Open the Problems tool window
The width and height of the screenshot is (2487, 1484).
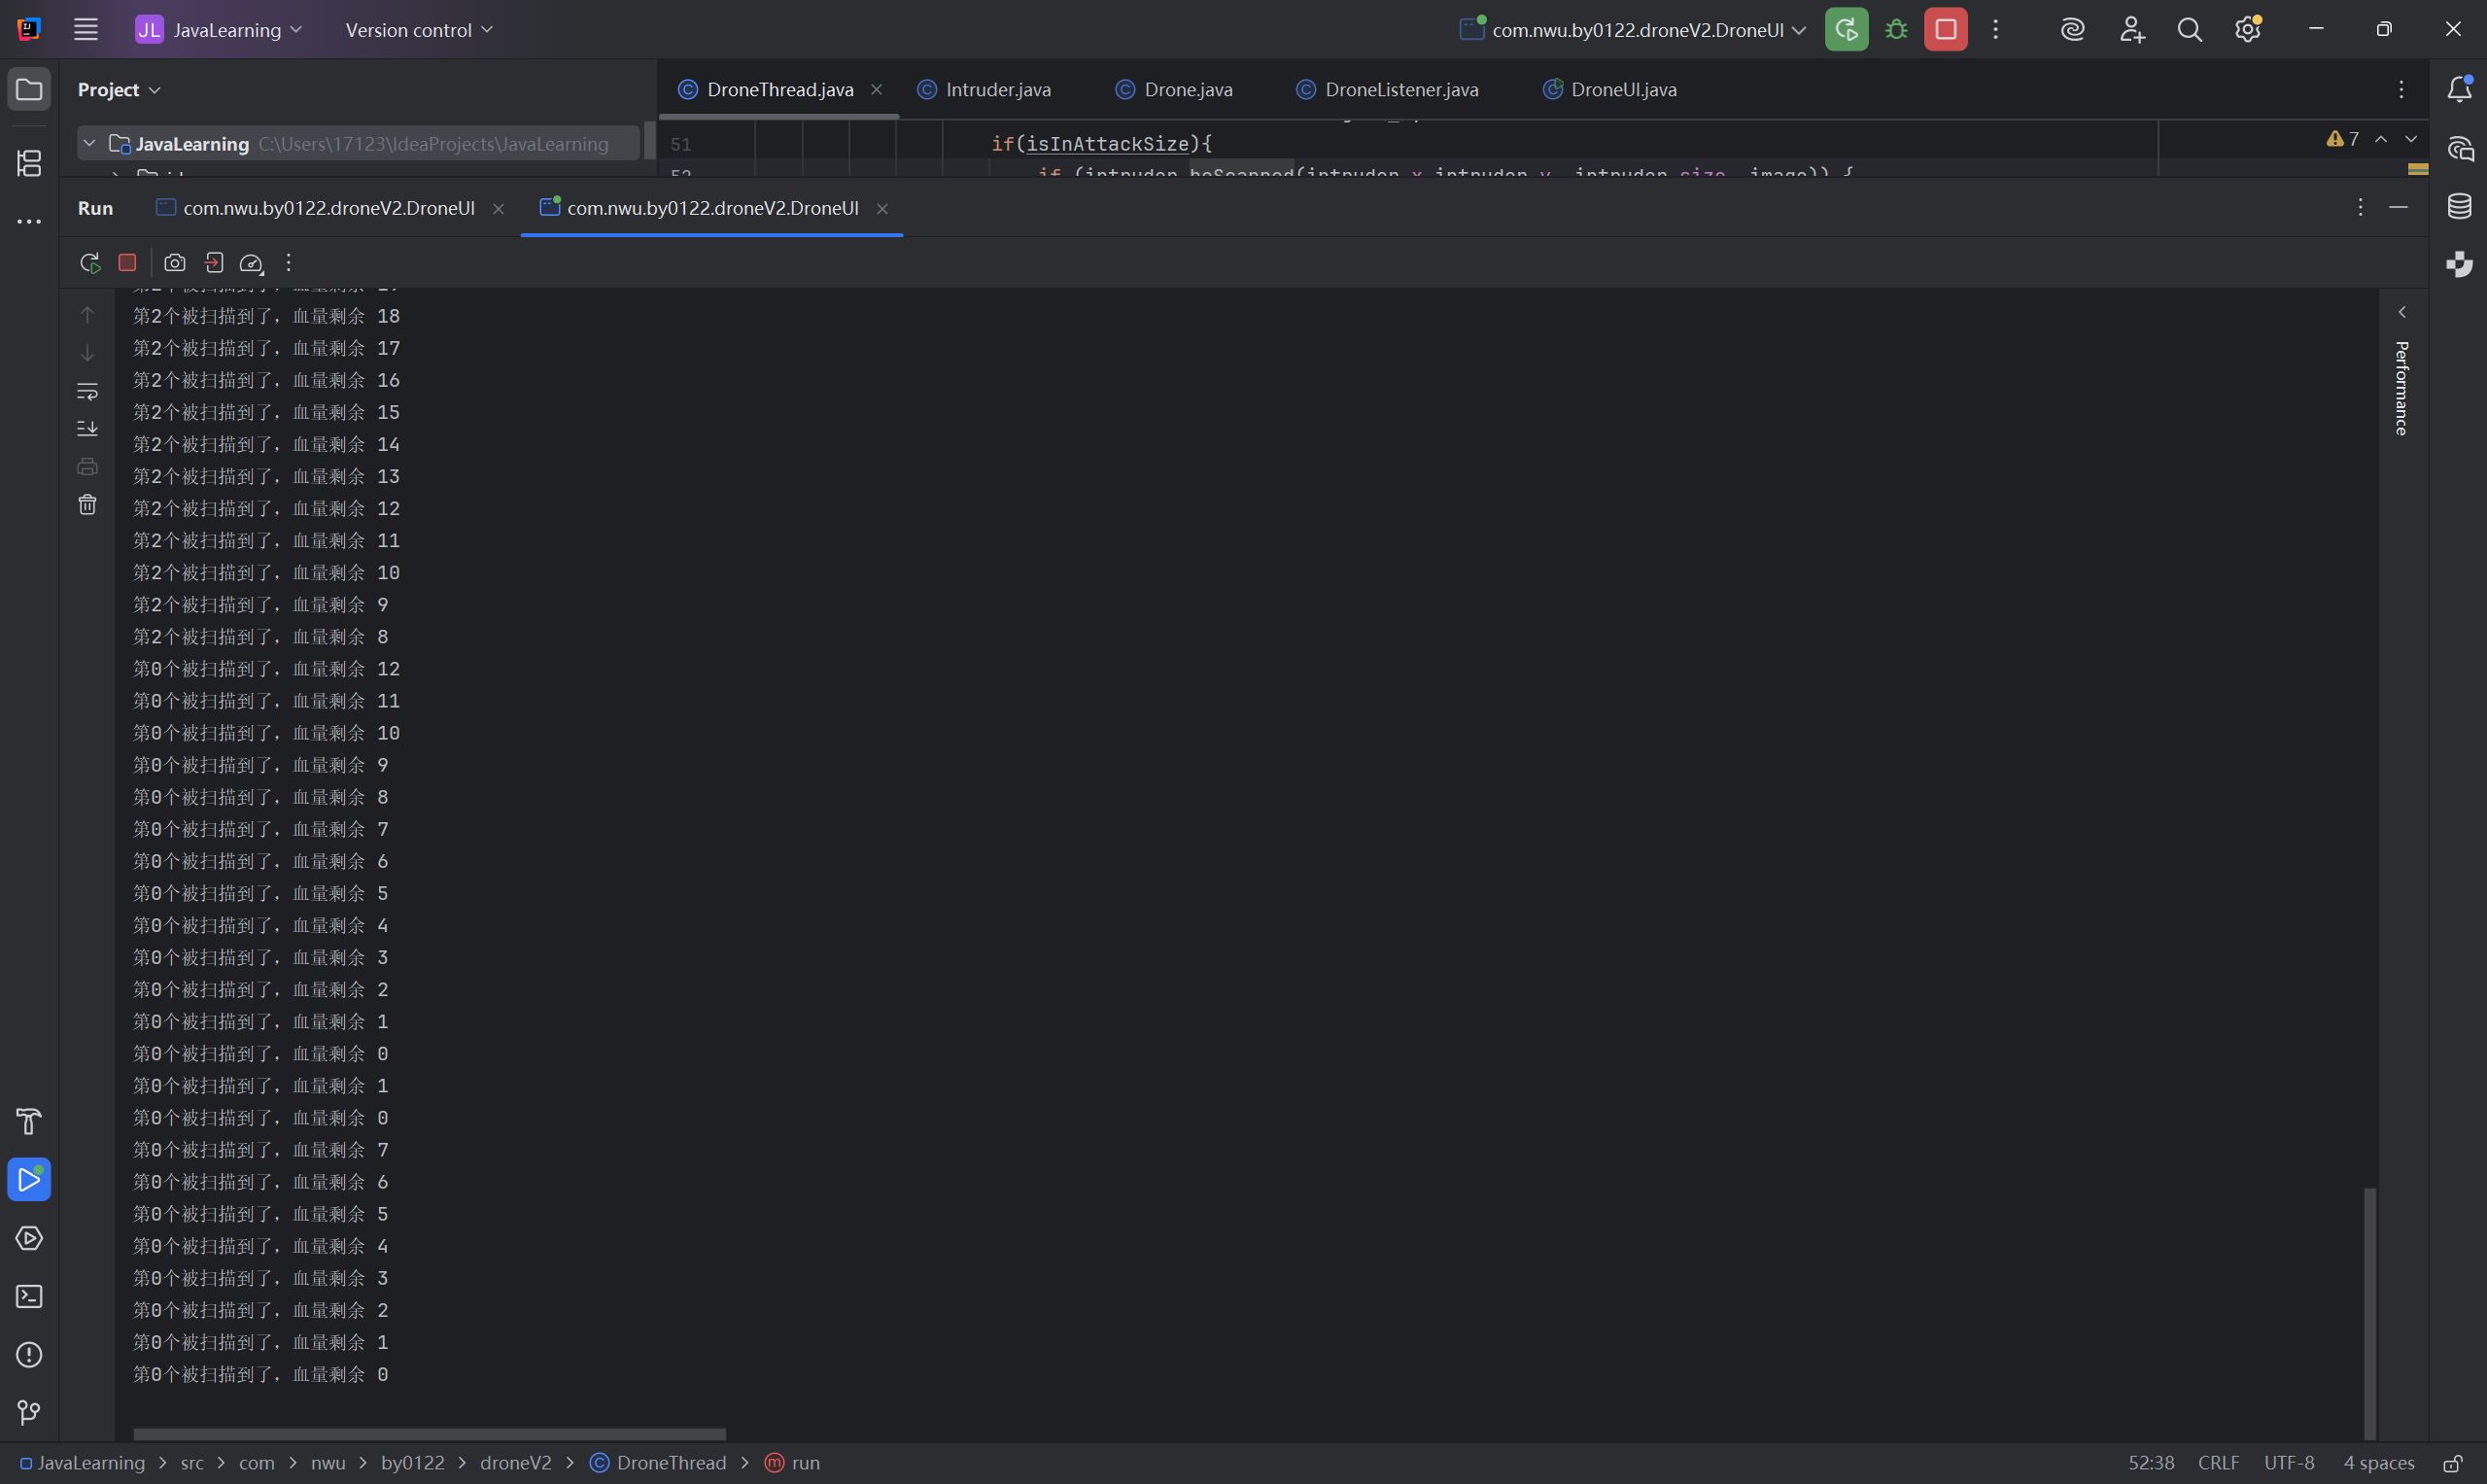tap(29, 1355)
